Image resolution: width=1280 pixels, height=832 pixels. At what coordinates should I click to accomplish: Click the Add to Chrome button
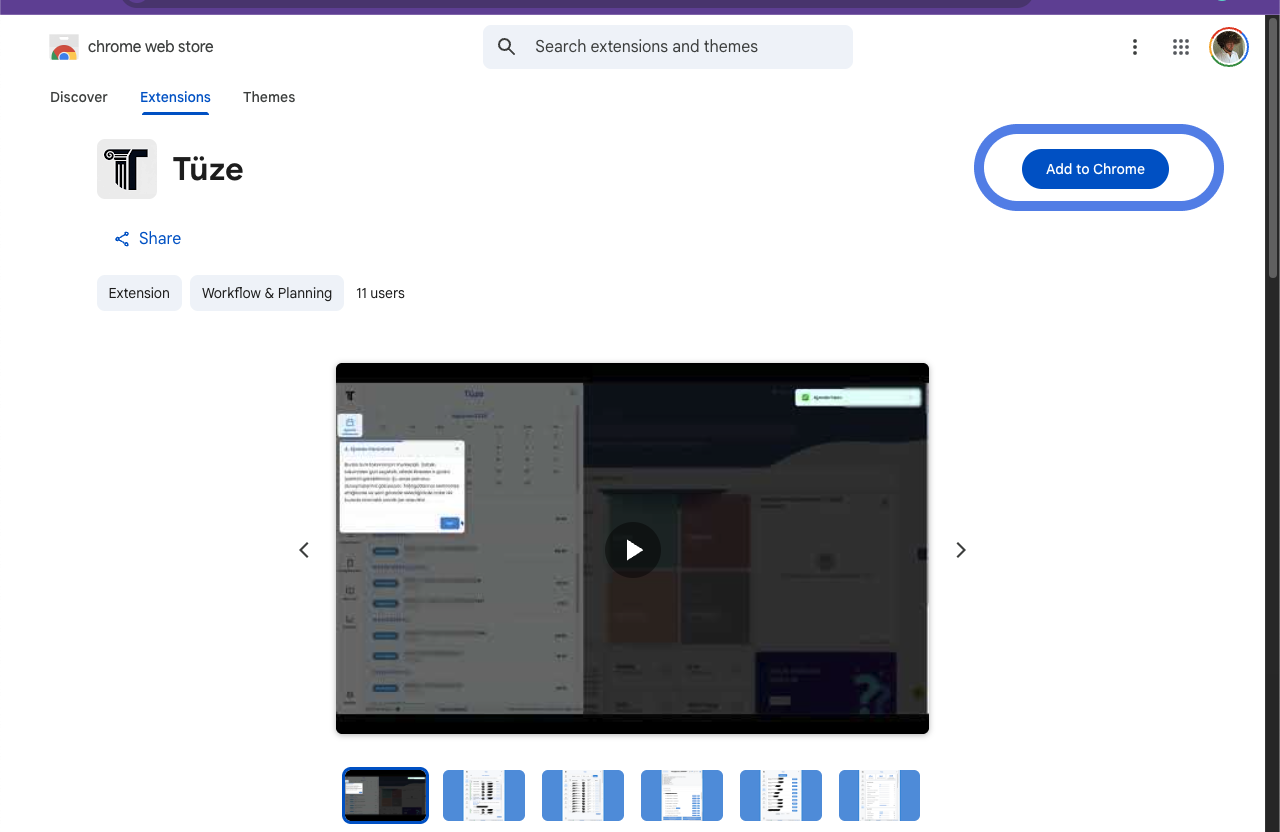[1095, 169]
